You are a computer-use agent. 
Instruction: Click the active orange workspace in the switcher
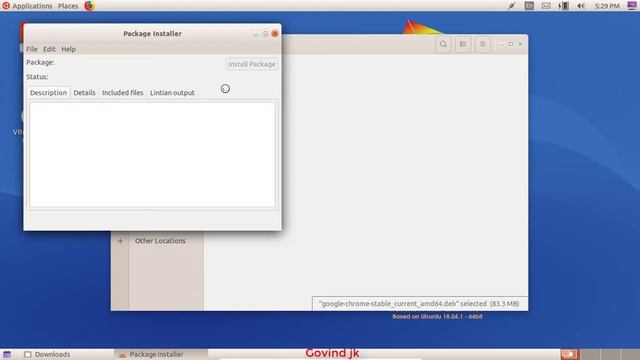(570, 354)
